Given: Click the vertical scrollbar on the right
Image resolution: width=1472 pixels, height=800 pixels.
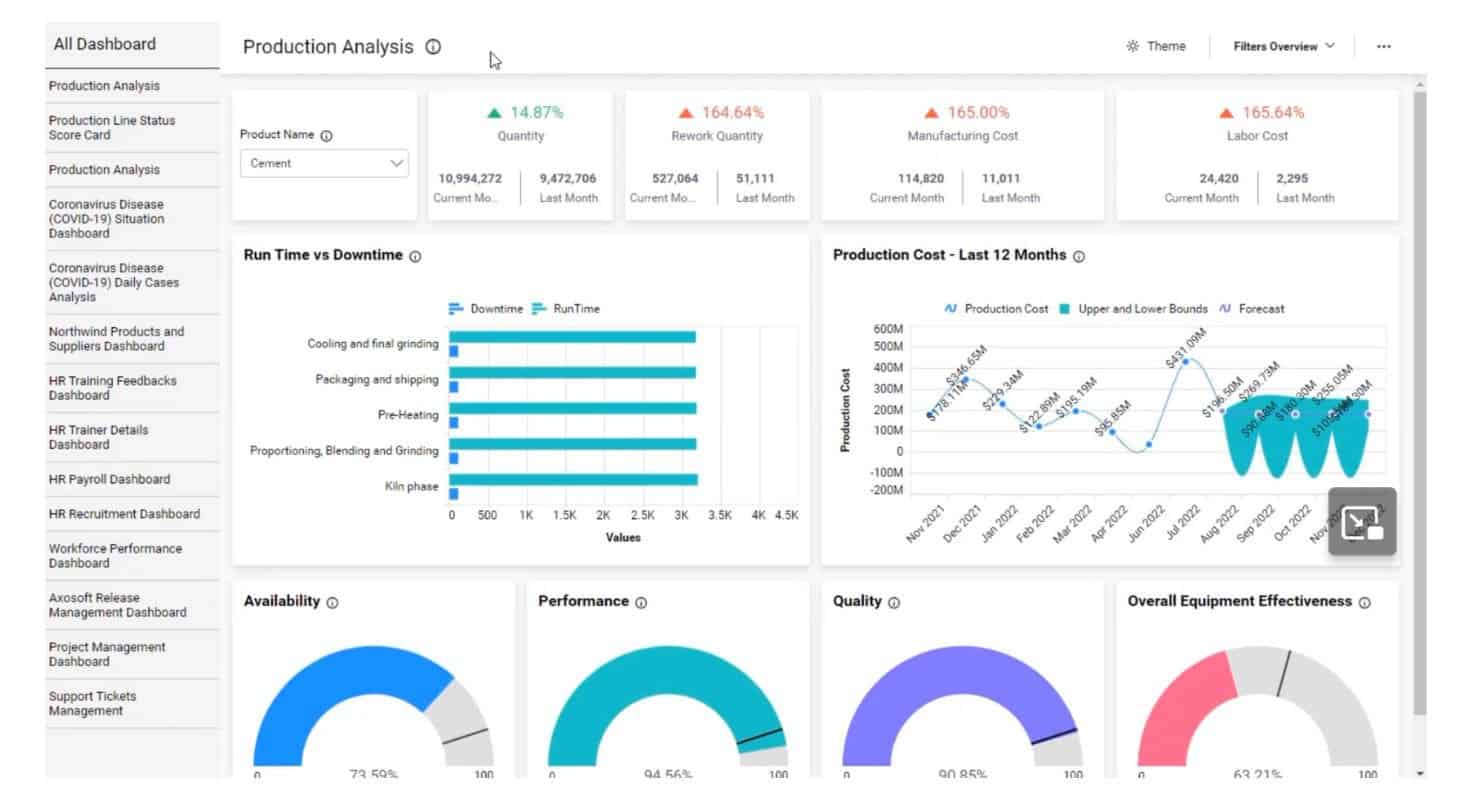Looking at the screenshot, I should pyautogui.click(x=1420, y=400).
